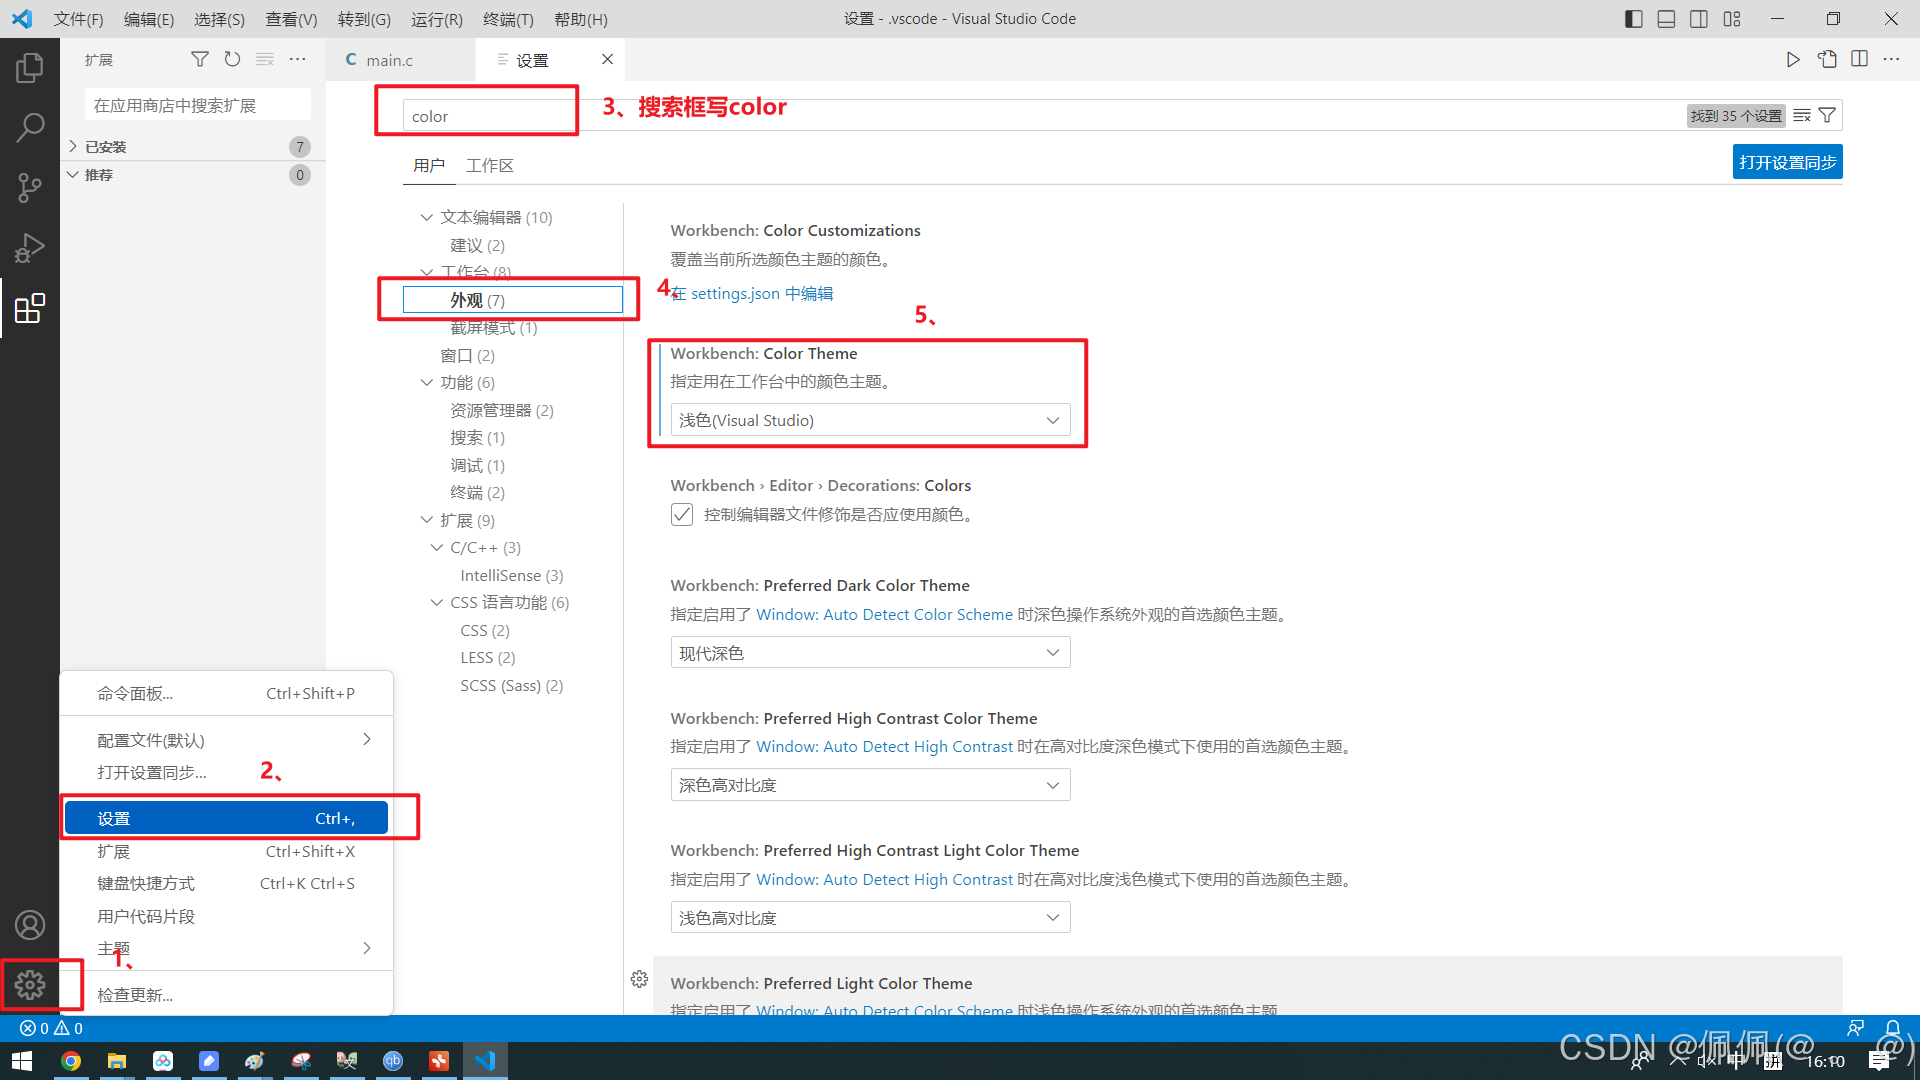
Task: Open Run and Debug view
Action: pos(30,247)
